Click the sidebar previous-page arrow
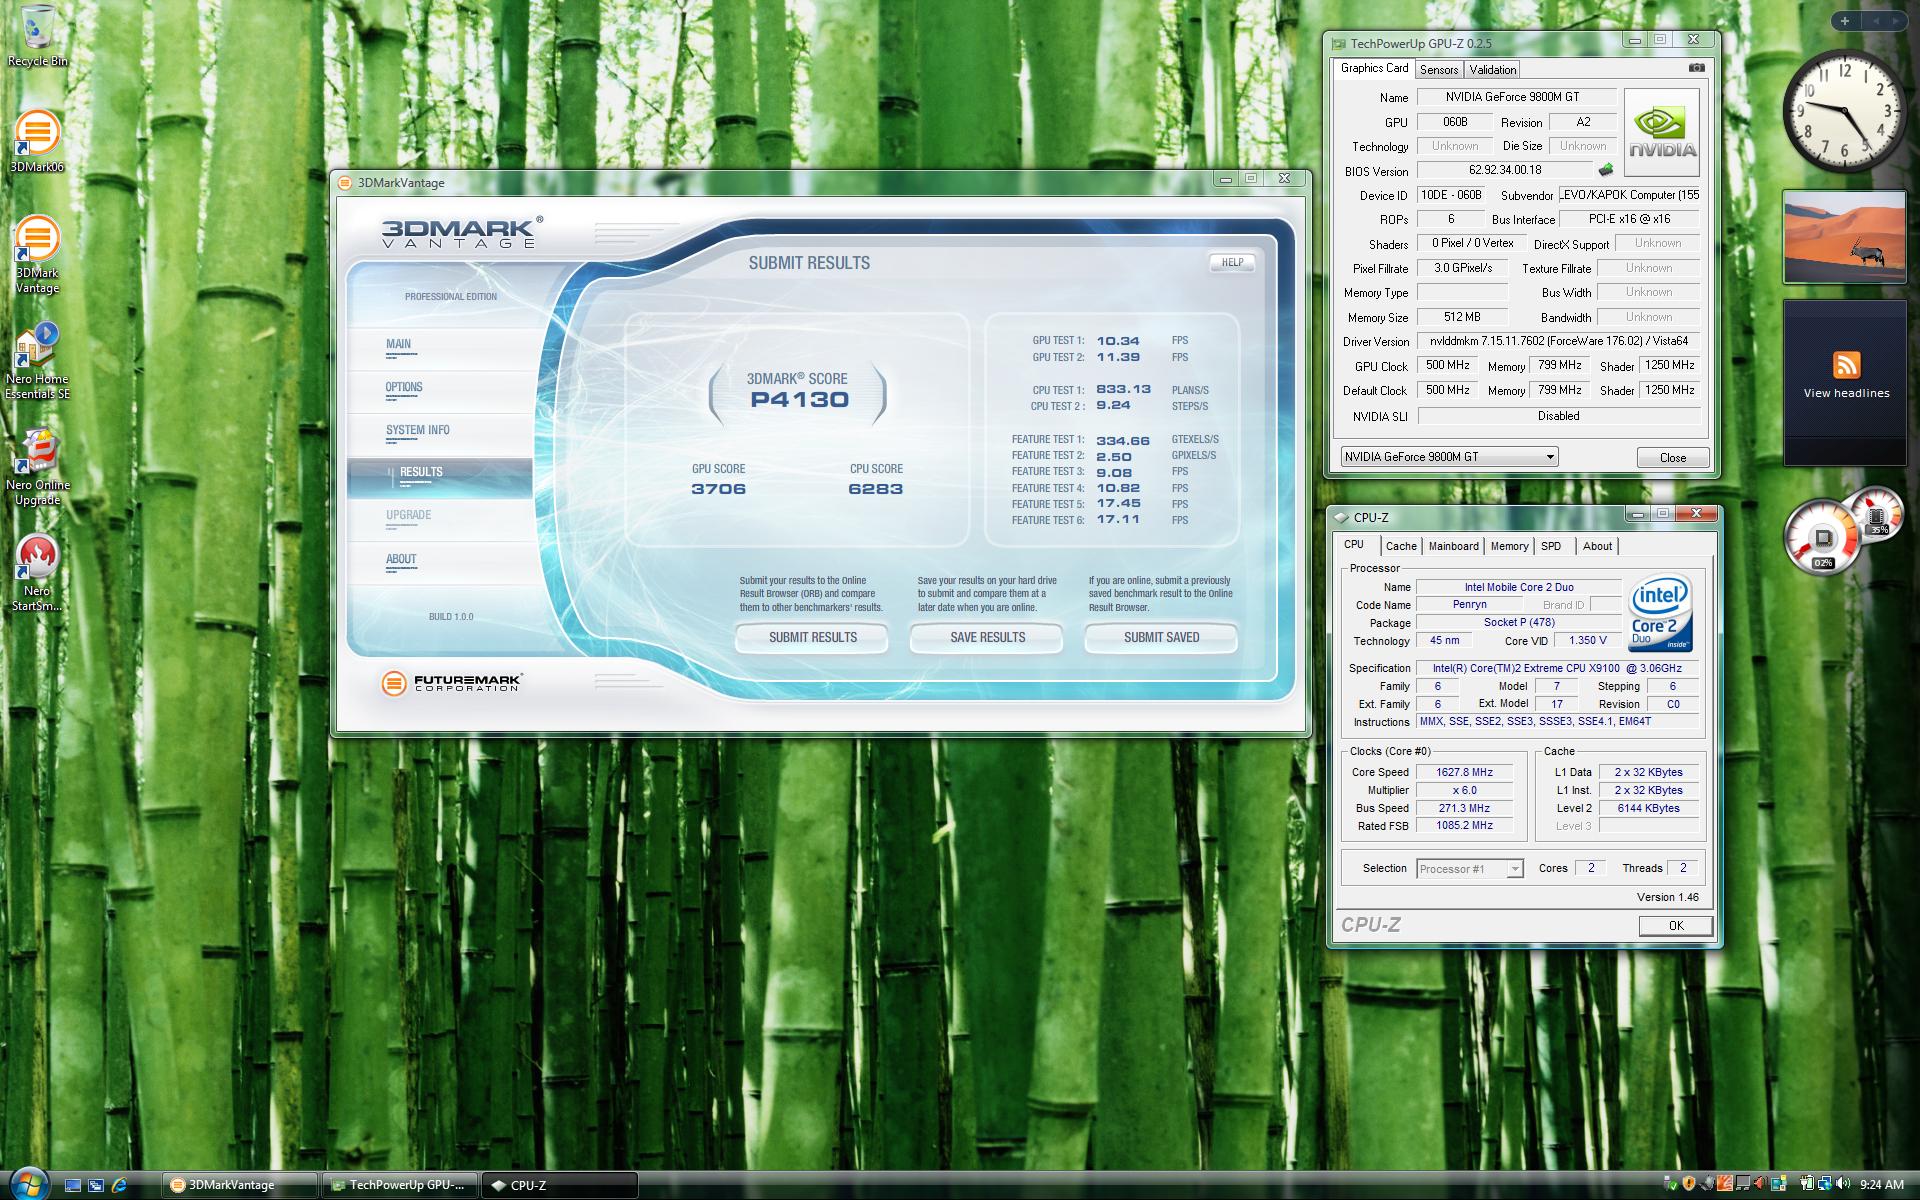1920x1200 pixels. (x=1875, y=20)
